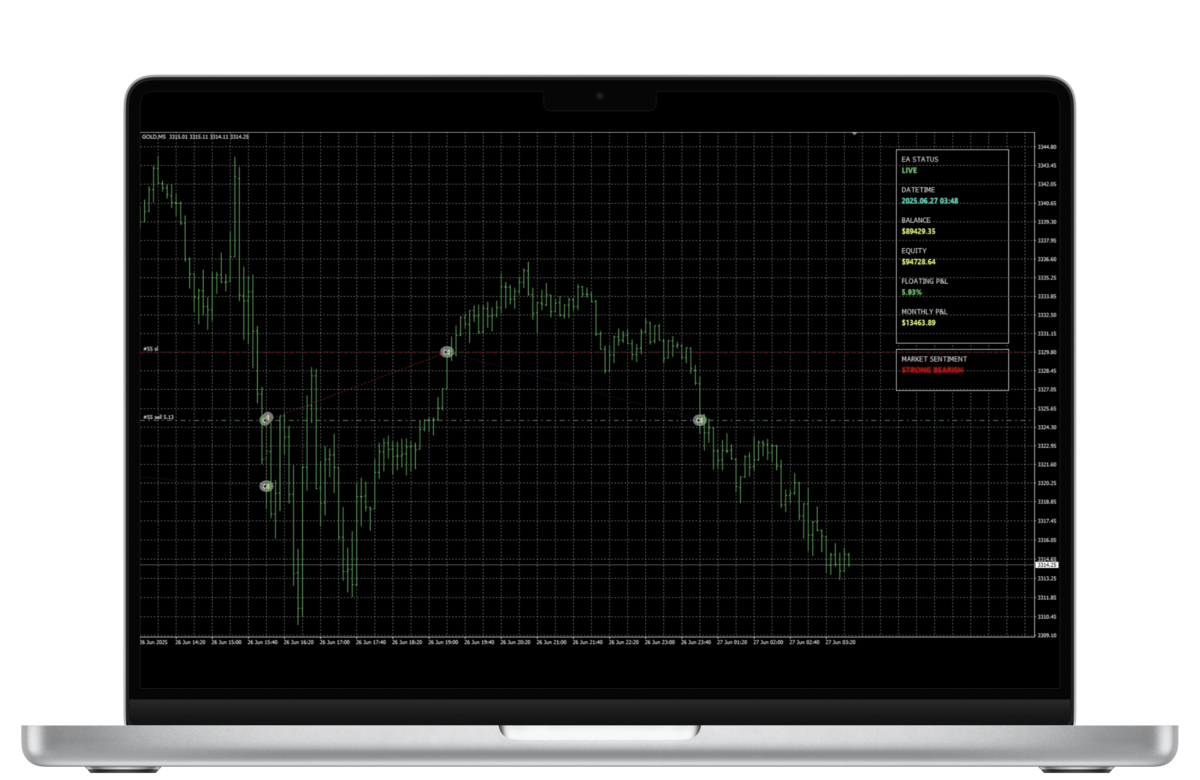Click the MARKET SENTIMENT panel header
This screenshot has height=780, width=1200.
[933, 358]
